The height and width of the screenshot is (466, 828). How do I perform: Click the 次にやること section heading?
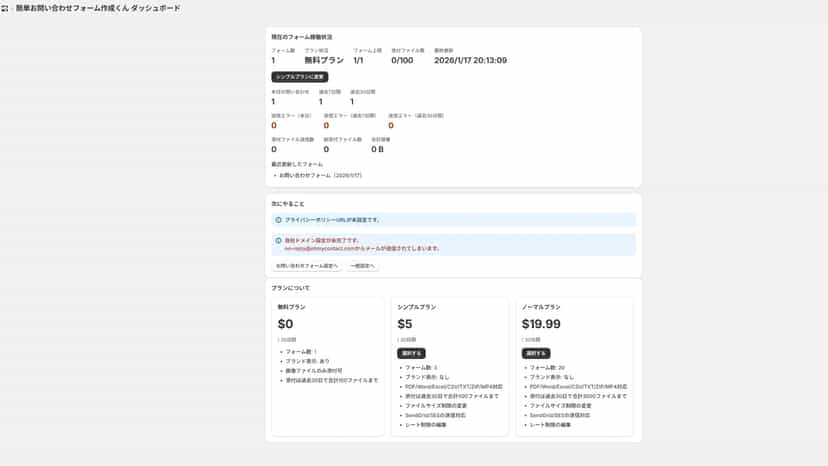288,203
